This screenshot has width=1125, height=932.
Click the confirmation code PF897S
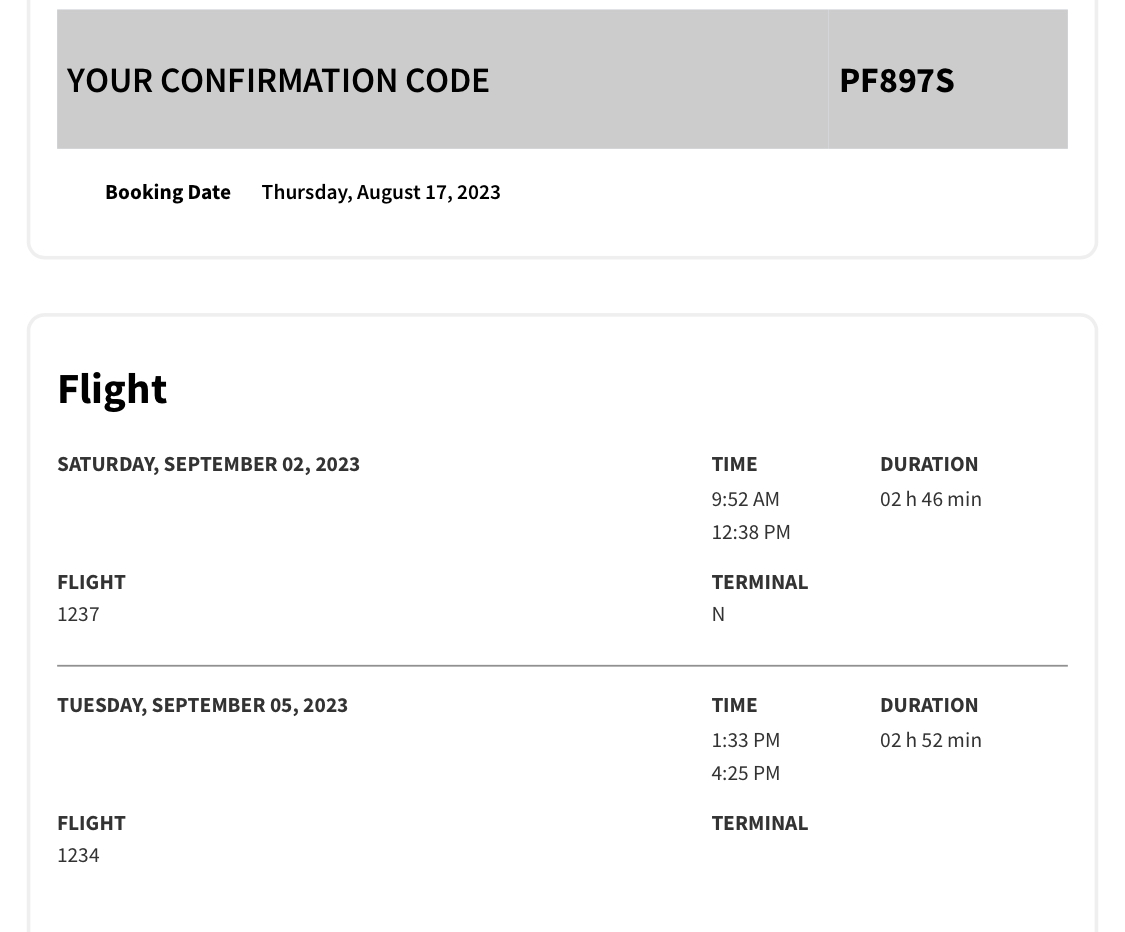click(x=896, y=80)
